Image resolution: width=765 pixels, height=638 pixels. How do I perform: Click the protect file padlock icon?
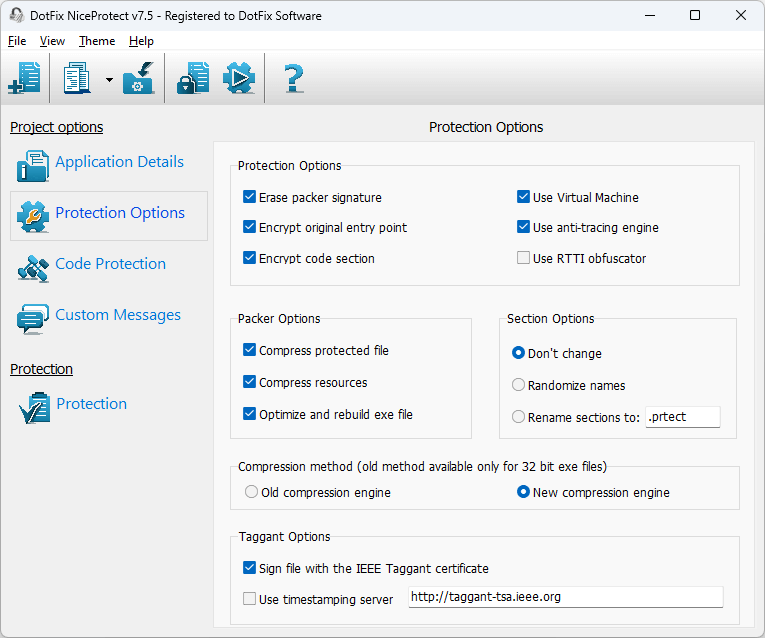click(193, 78)
